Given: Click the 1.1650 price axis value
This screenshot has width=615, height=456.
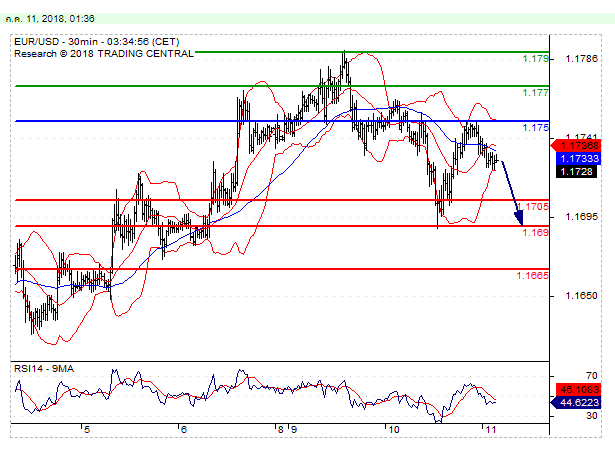Looking at the screenshot, I should tap(581, 296).
